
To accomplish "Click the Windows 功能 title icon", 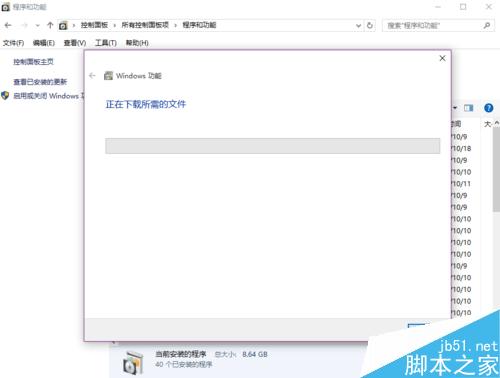I will tap(108, 76).
